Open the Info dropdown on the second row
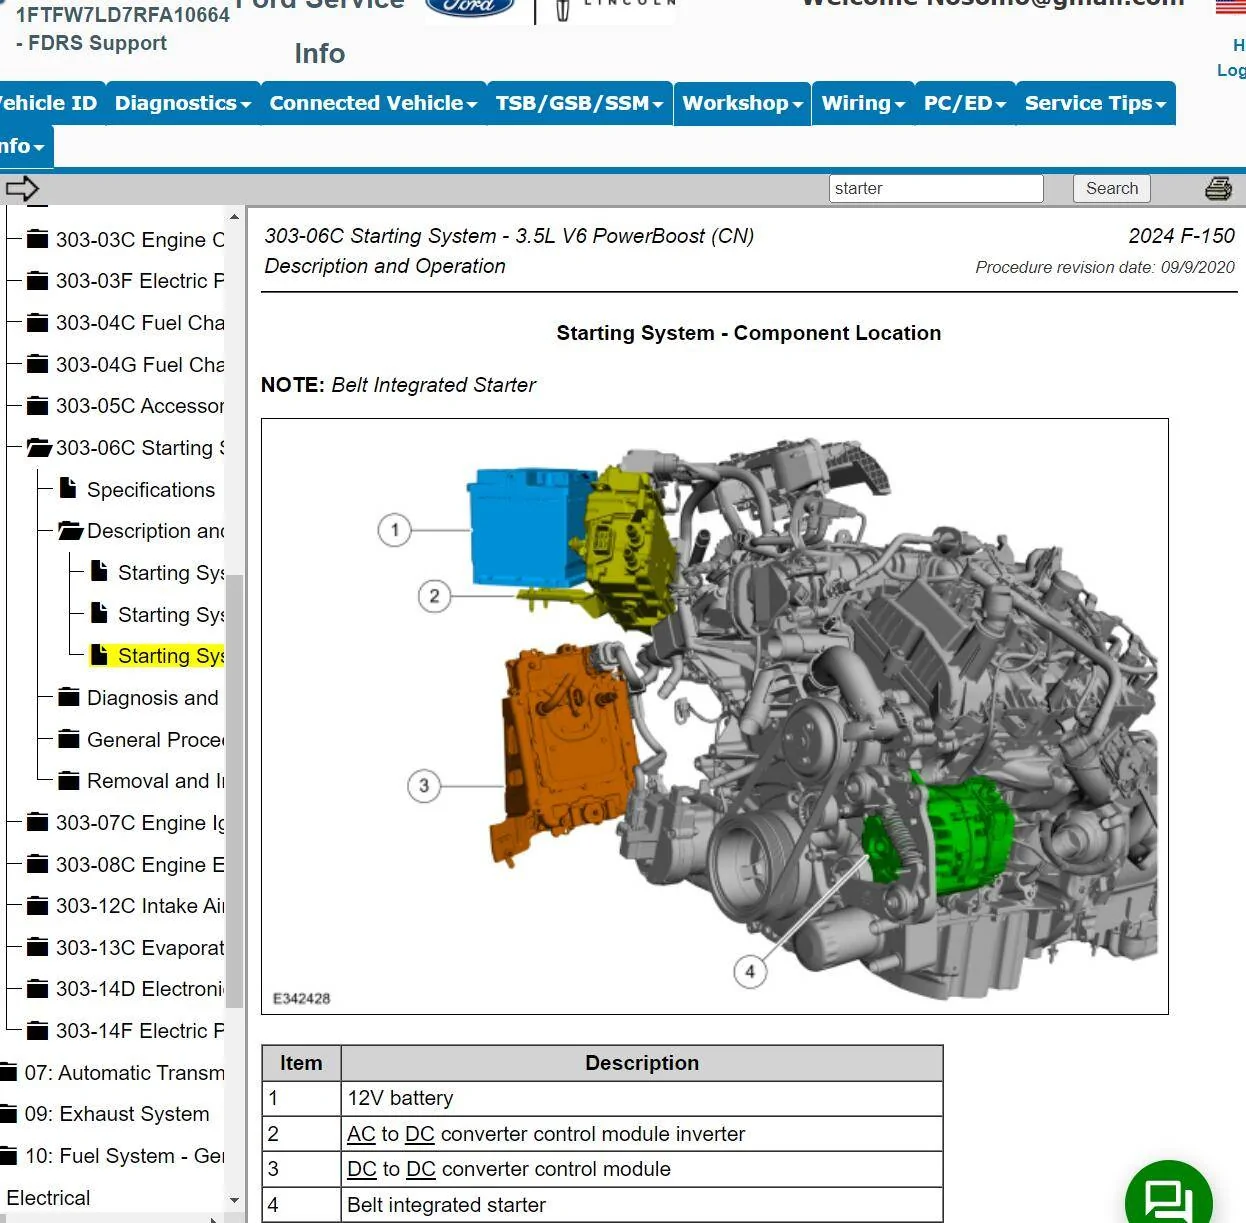 point(25,146)
